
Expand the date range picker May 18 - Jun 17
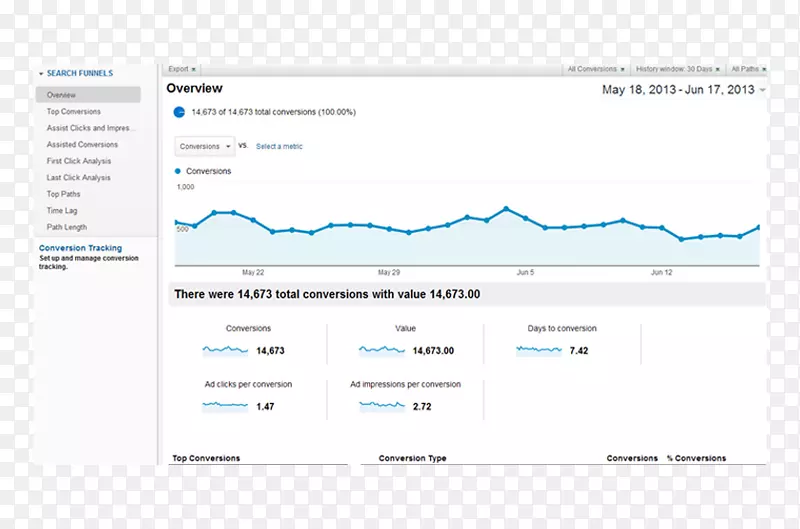[684, 90]
